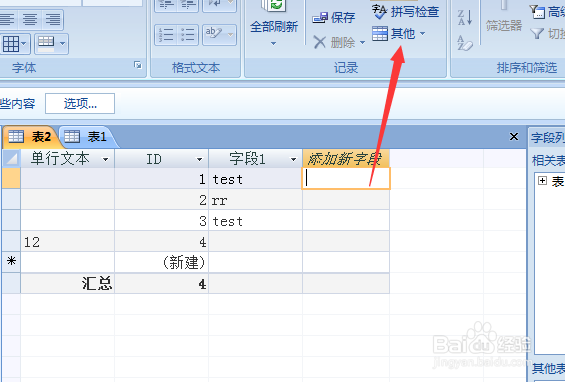Click the 汇总 totals row label cell

68,283
